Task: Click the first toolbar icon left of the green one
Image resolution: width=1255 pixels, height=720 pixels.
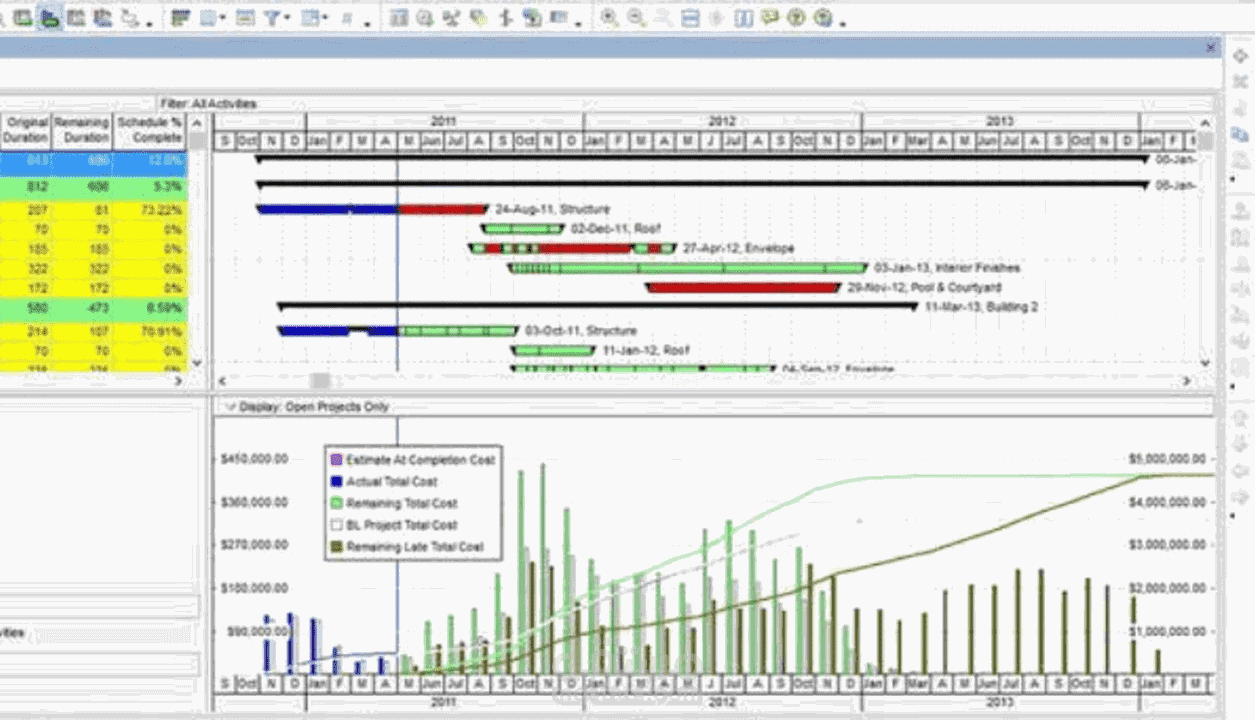Action: coord(23,18)
